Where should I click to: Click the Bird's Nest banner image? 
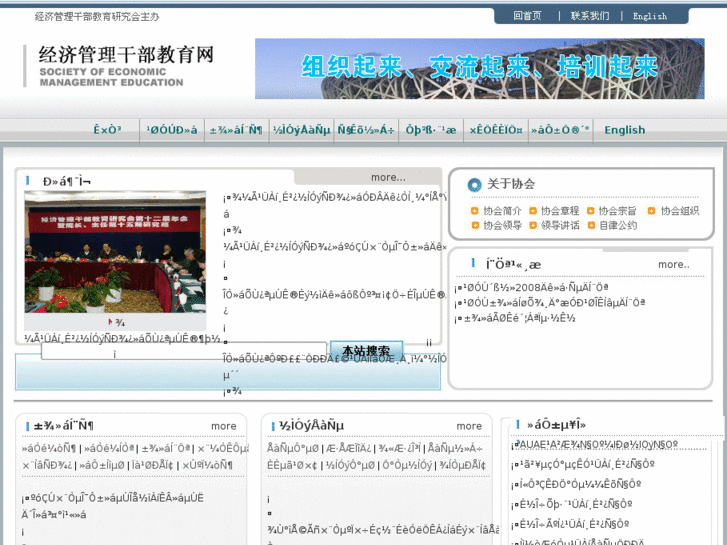(479, 69)
